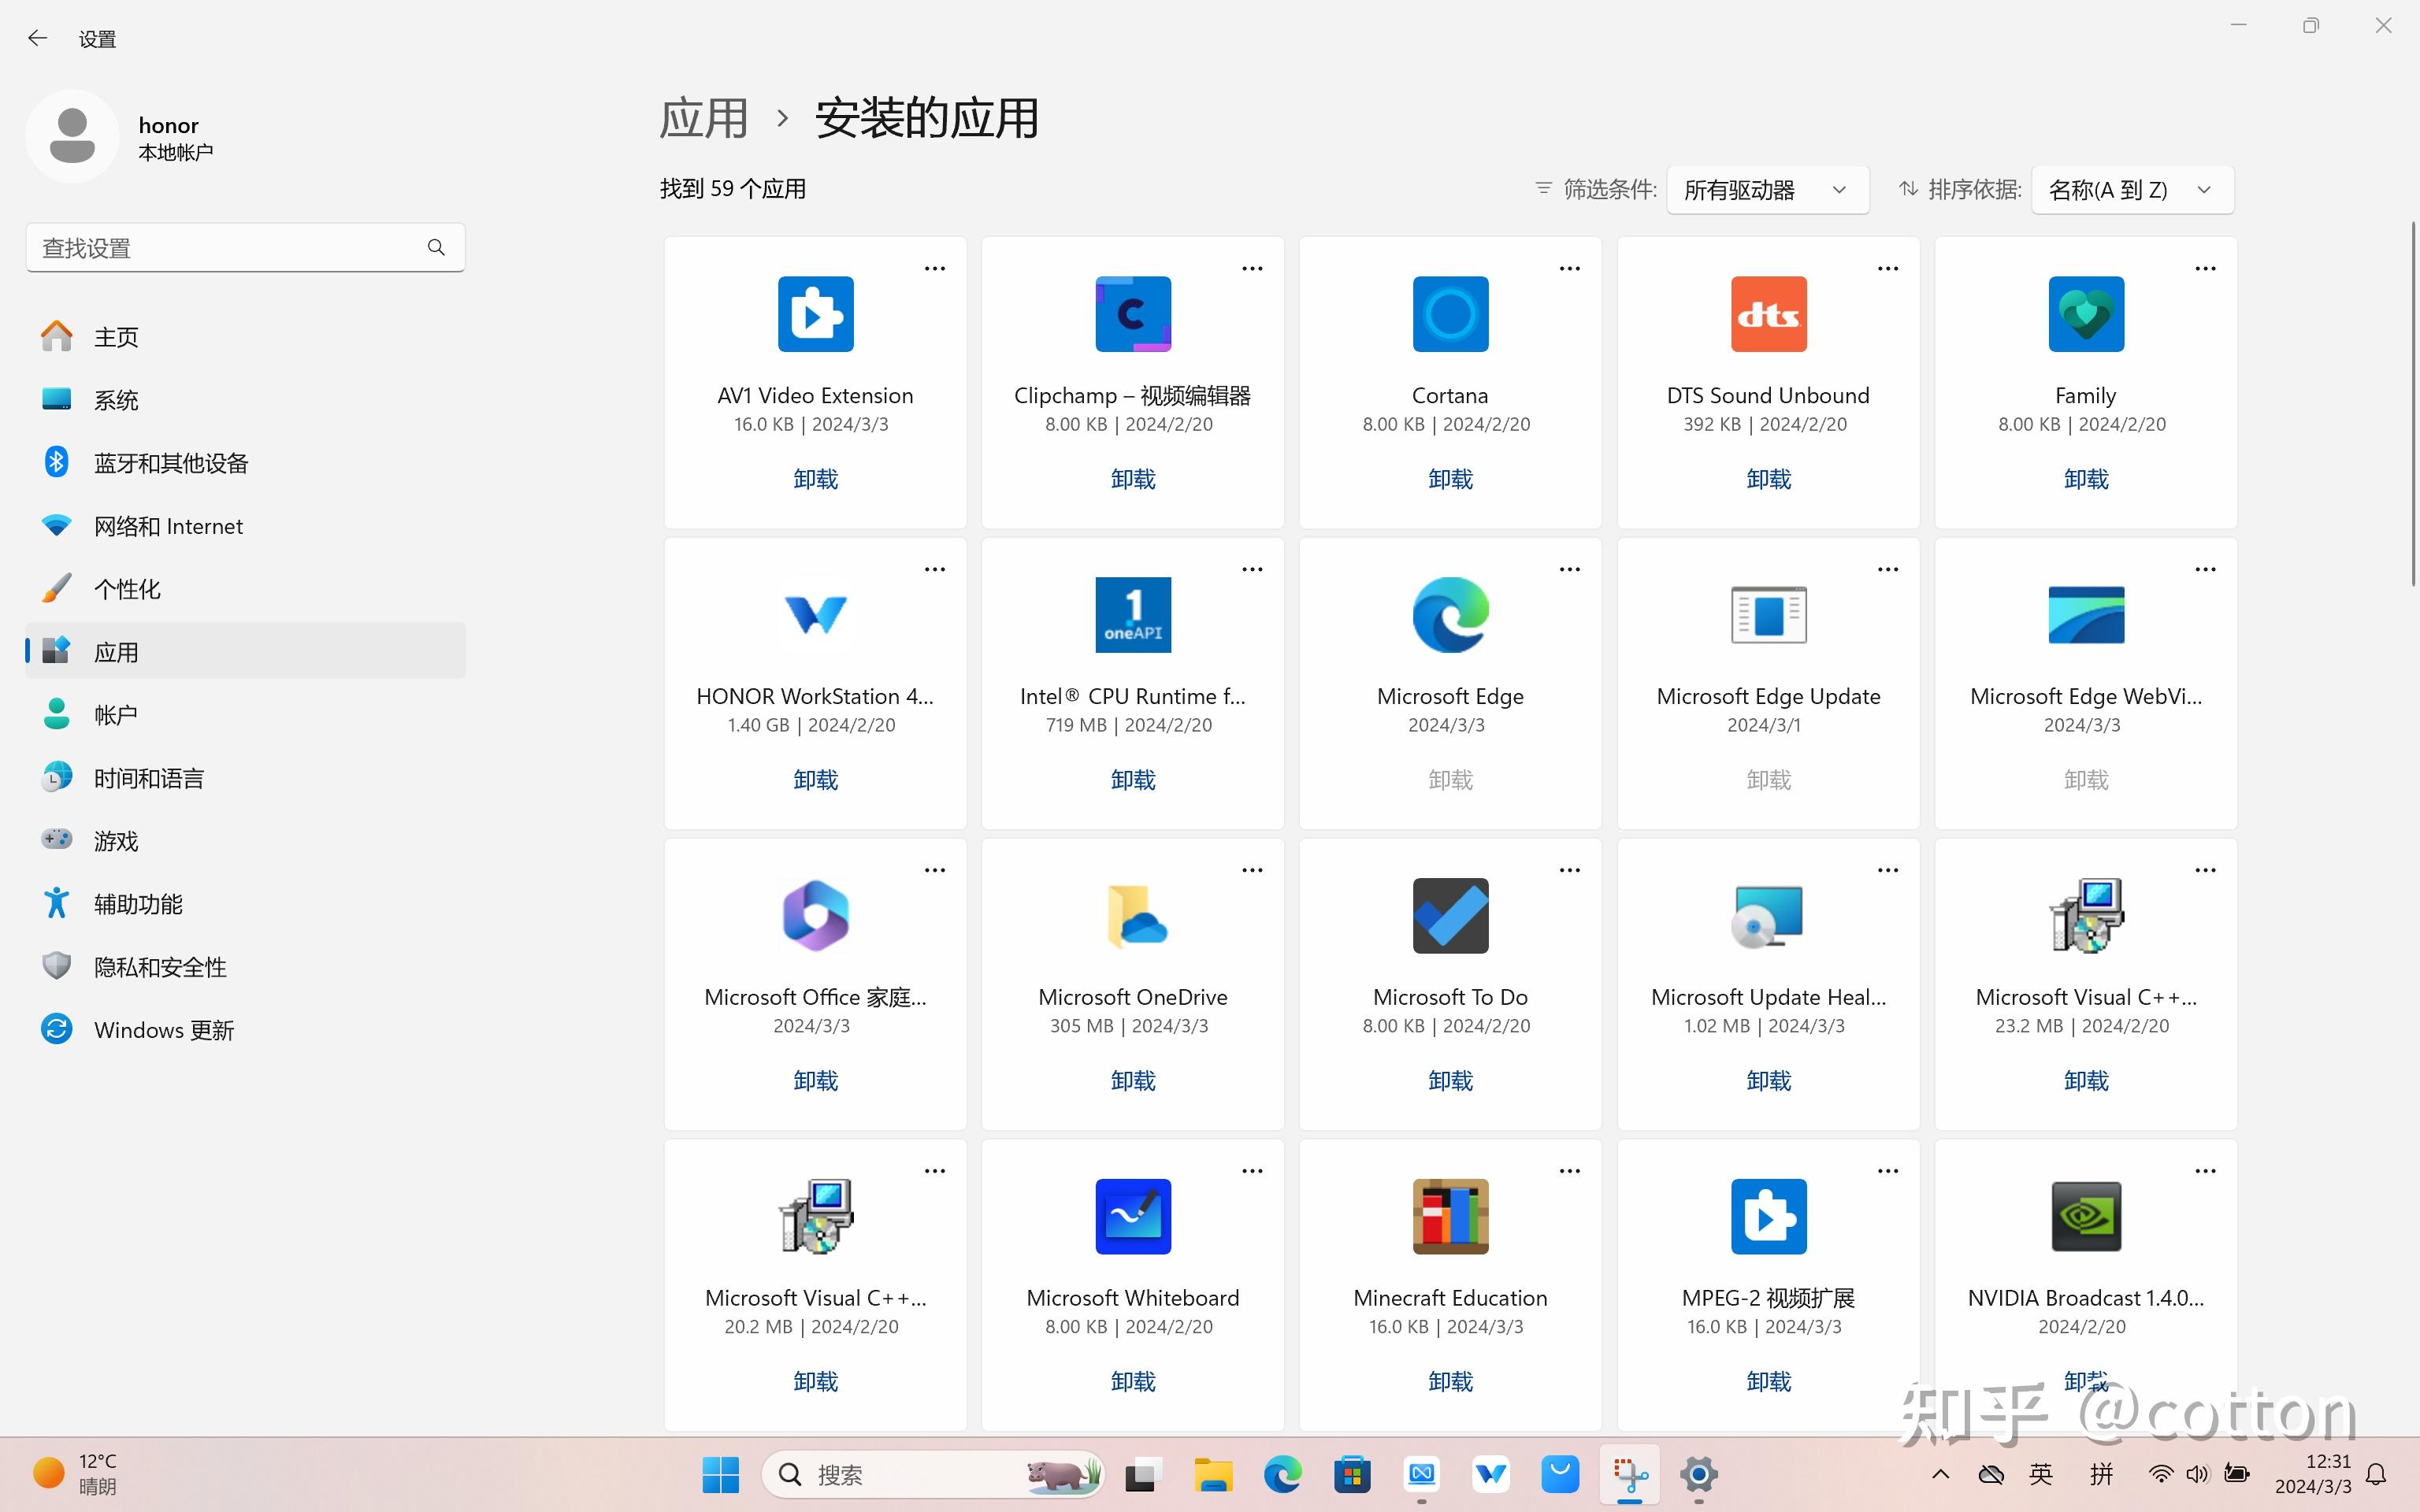
Task: Click the Cortana app icon
Action: (x=1450, y=314)
